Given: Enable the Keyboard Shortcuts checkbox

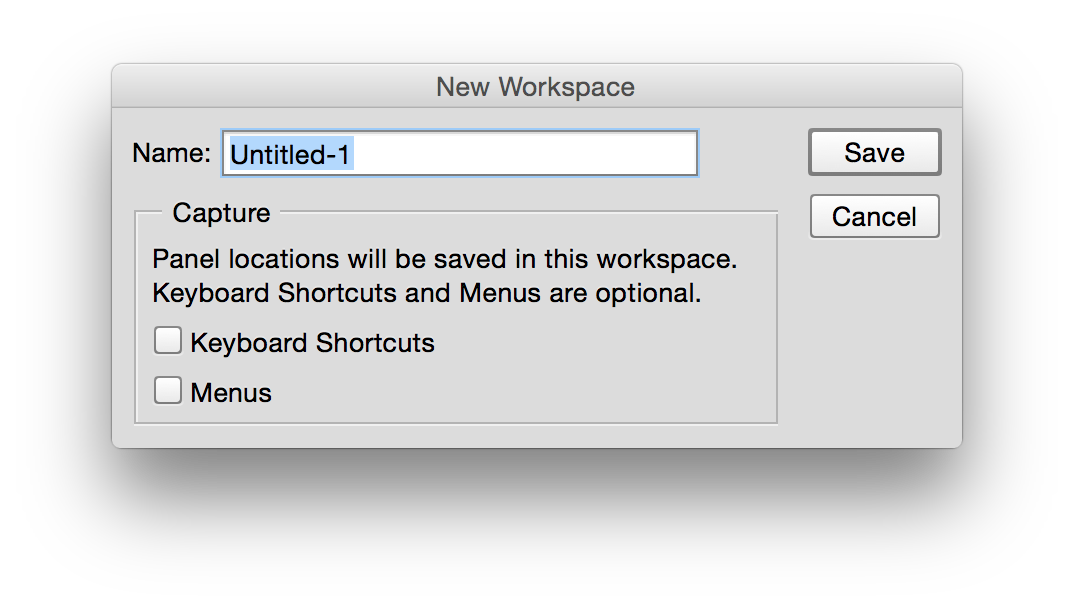Looking at the screenshot, I should point(168,342).
